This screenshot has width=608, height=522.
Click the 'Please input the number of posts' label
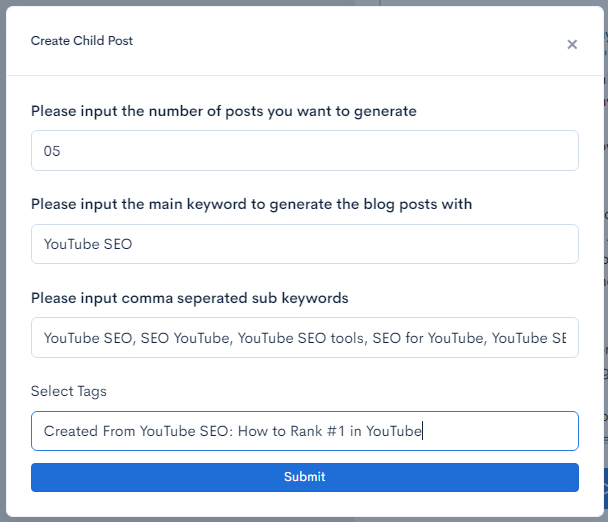point(224,111)
